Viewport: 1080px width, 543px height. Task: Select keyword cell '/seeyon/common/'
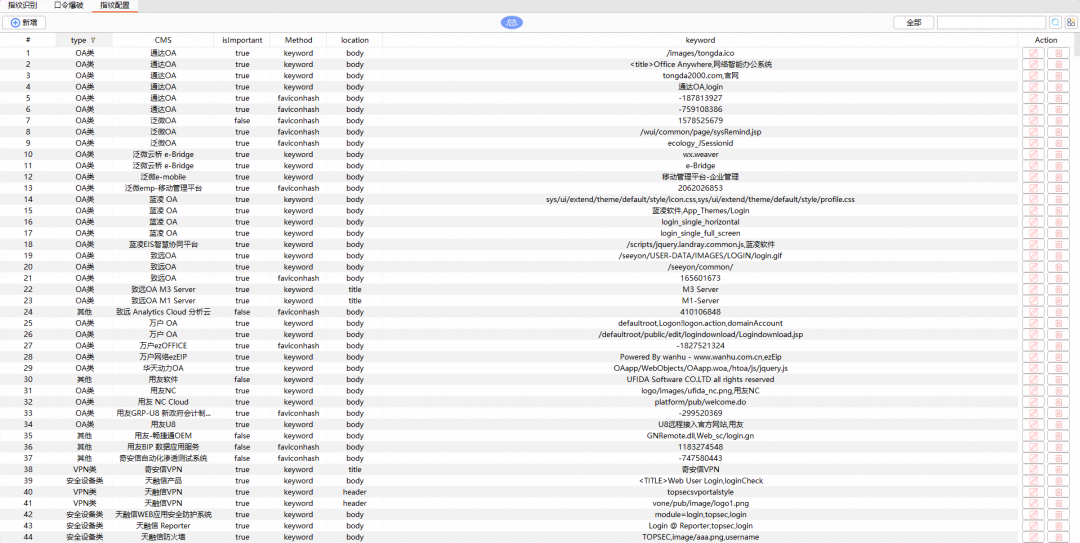click(700, 267)
